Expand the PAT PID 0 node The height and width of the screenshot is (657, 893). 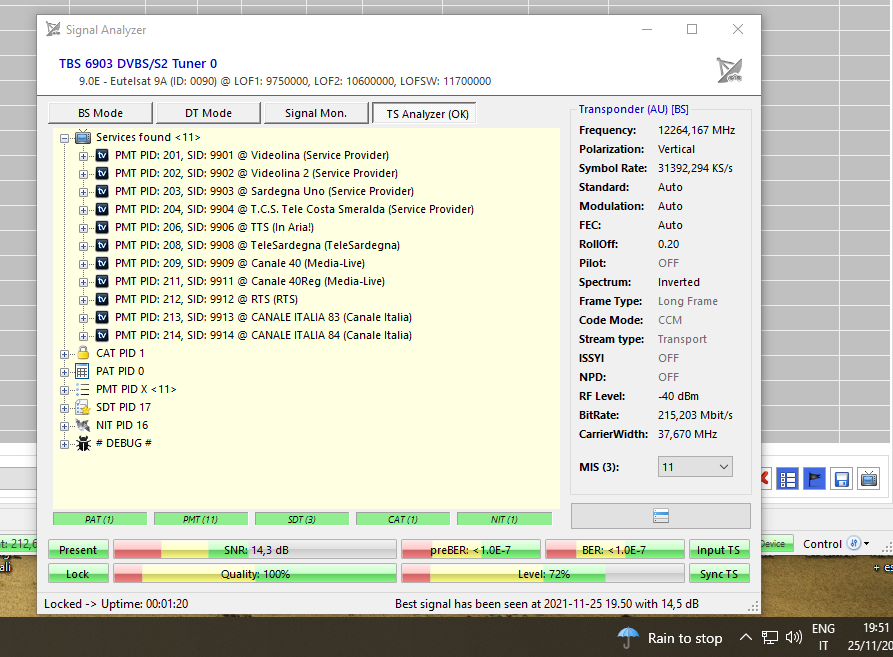pos(64,372)
